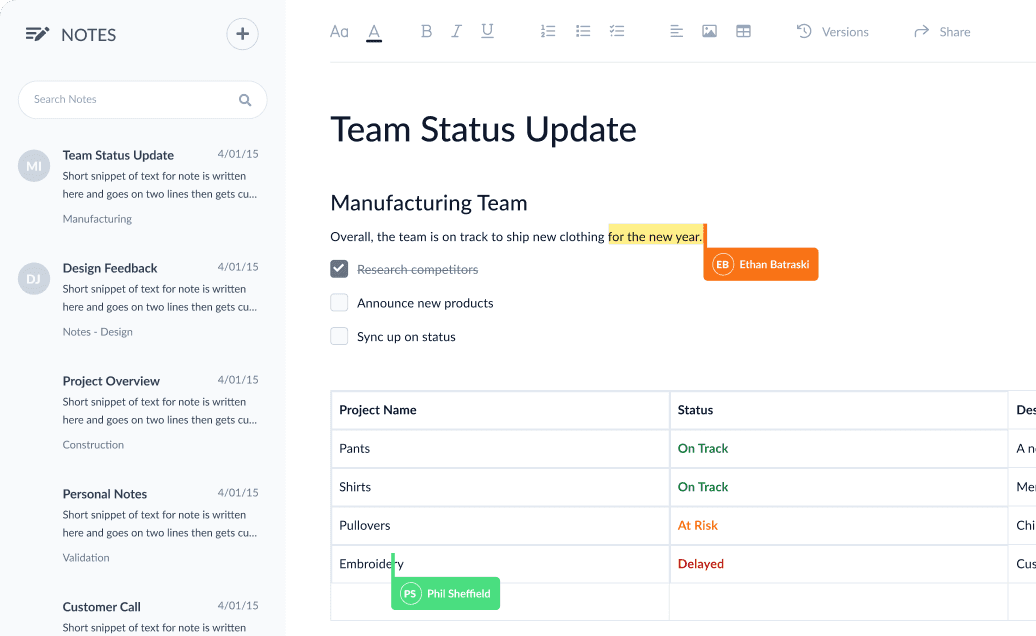Click the Pullovers table cell
The width and height of the screenshot is (1036, 636).
click(x=500, y=525)
